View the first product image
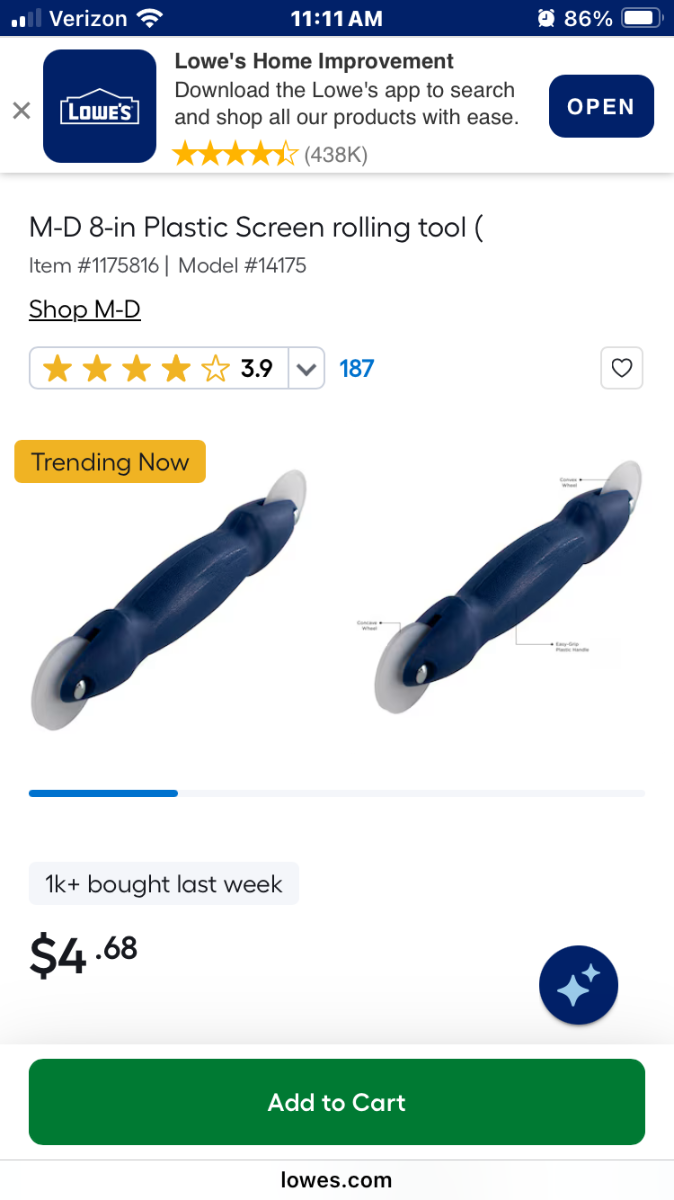Image resolution: width=674 pixels, height=1200 pixels. [168, 599]
